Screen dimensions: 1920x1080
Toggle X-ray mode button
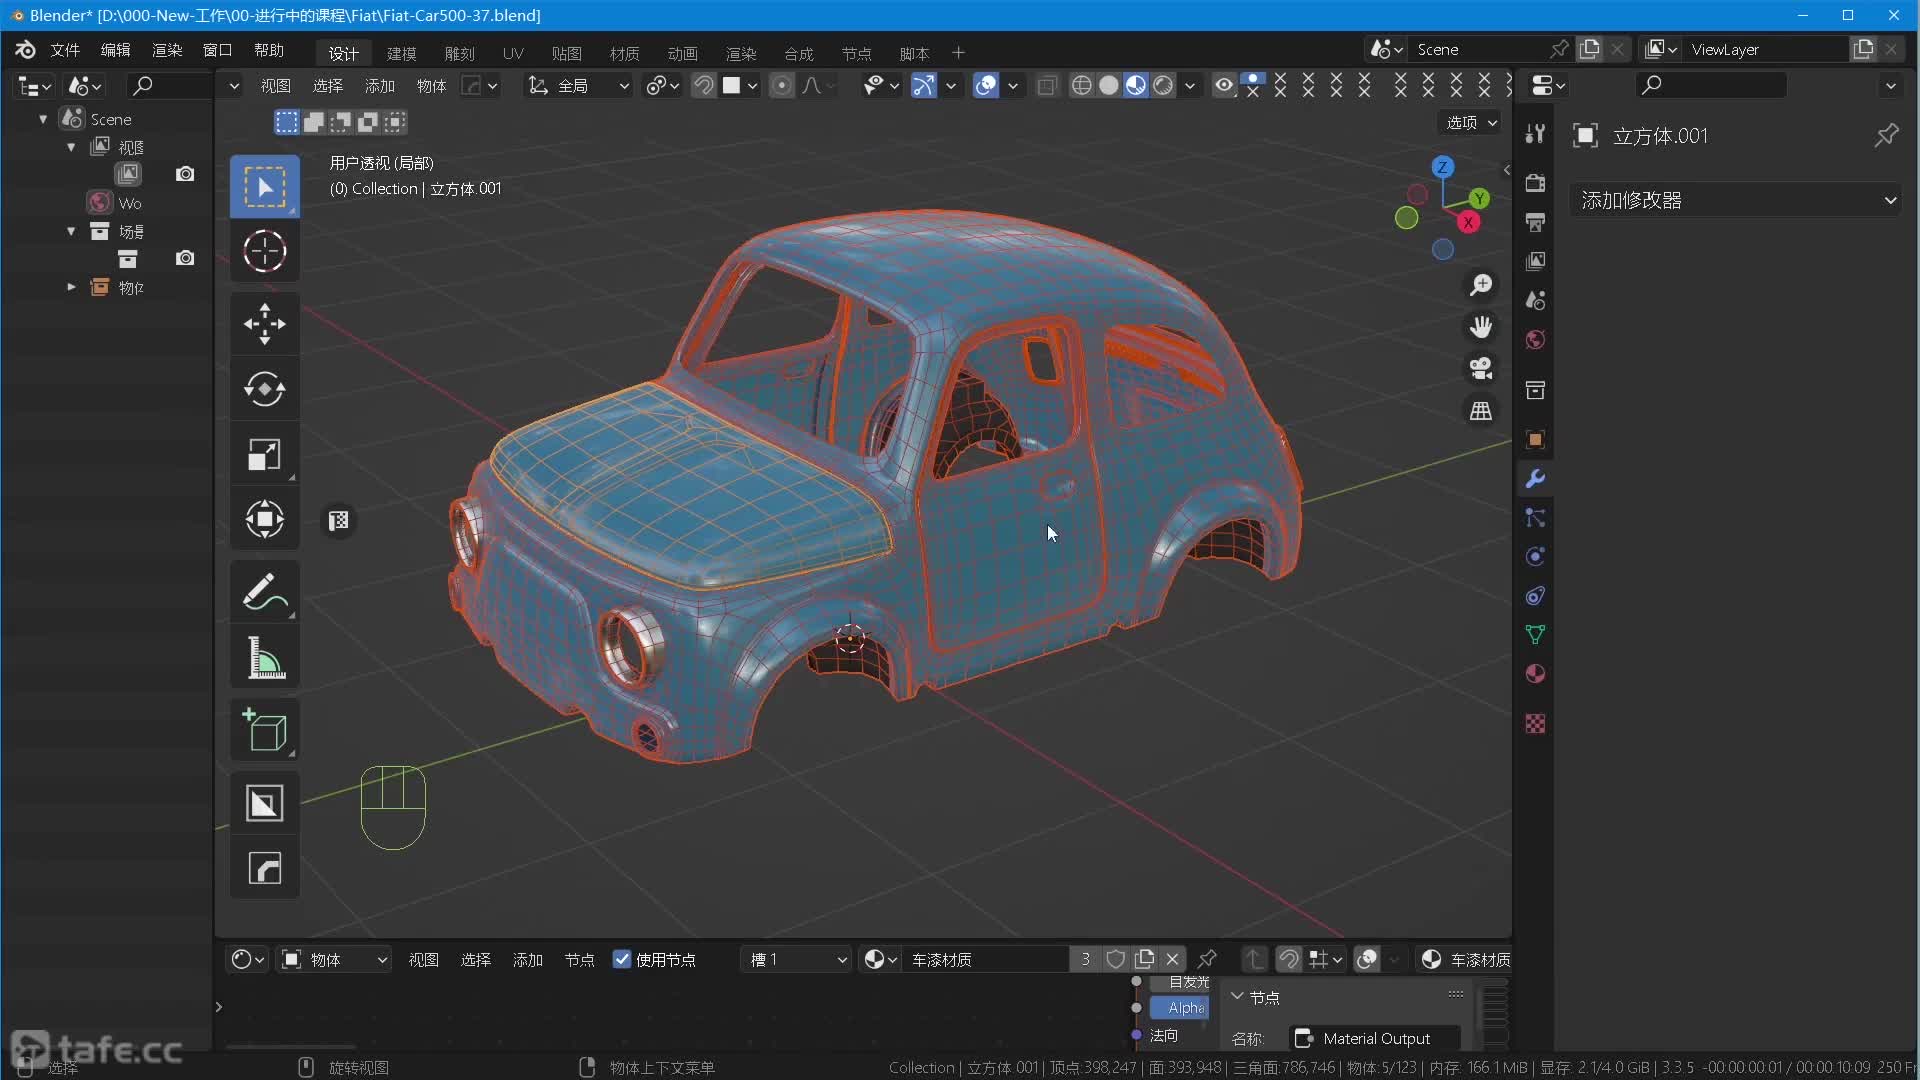[x=1046, y=86]
